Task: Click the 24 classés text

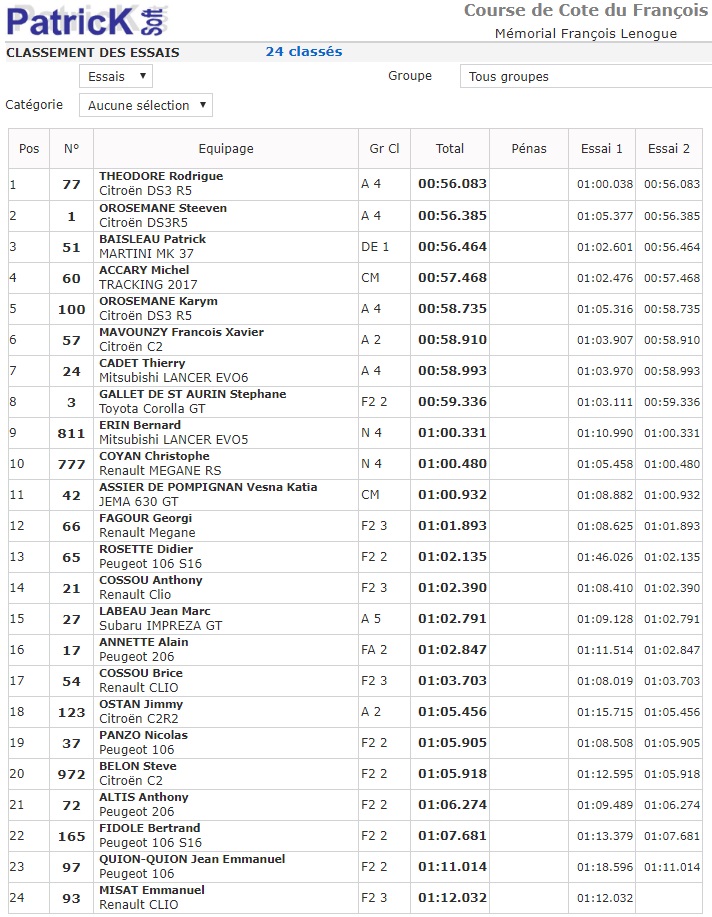Action: click(x=304, y=52)
